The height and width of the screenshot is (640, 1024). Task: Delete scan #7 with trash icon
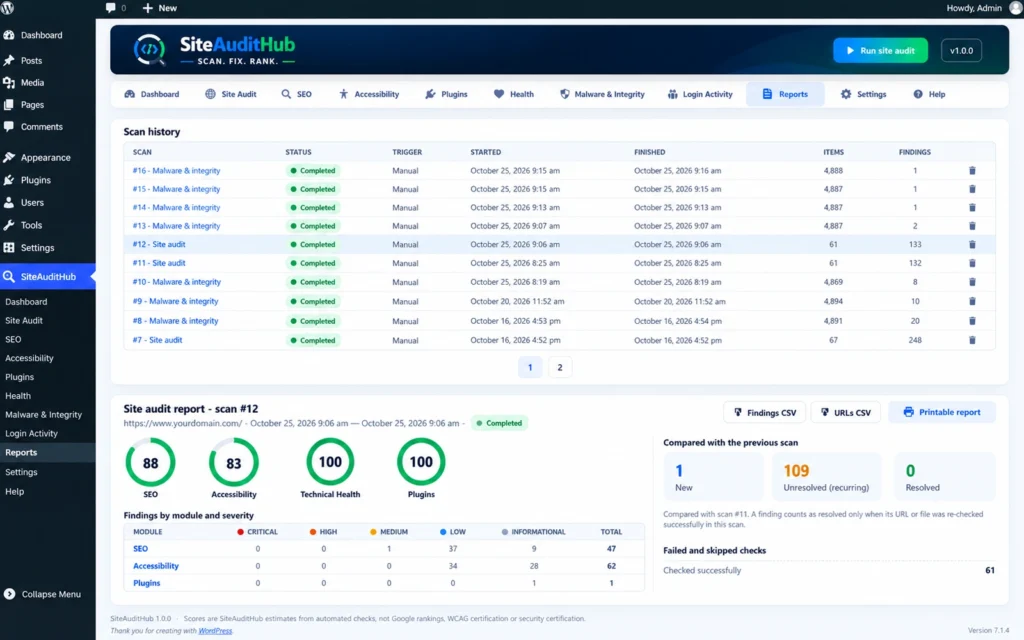972,340
